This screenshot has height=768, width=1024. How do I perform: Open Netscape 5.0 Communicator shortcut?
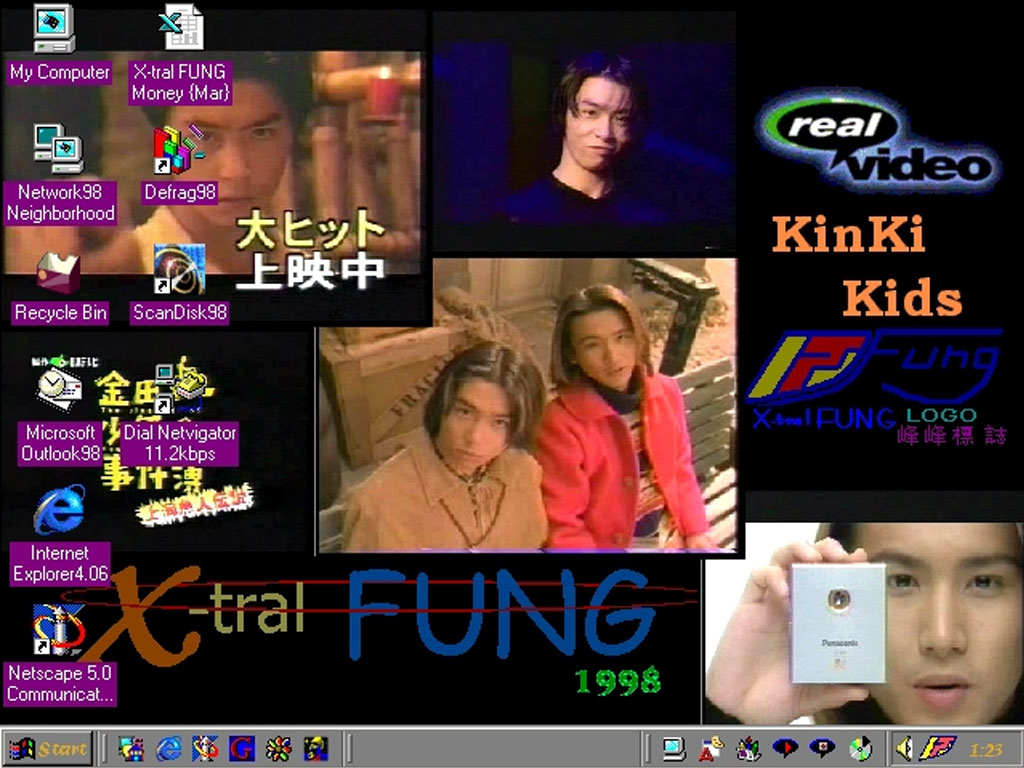[58, 630]
